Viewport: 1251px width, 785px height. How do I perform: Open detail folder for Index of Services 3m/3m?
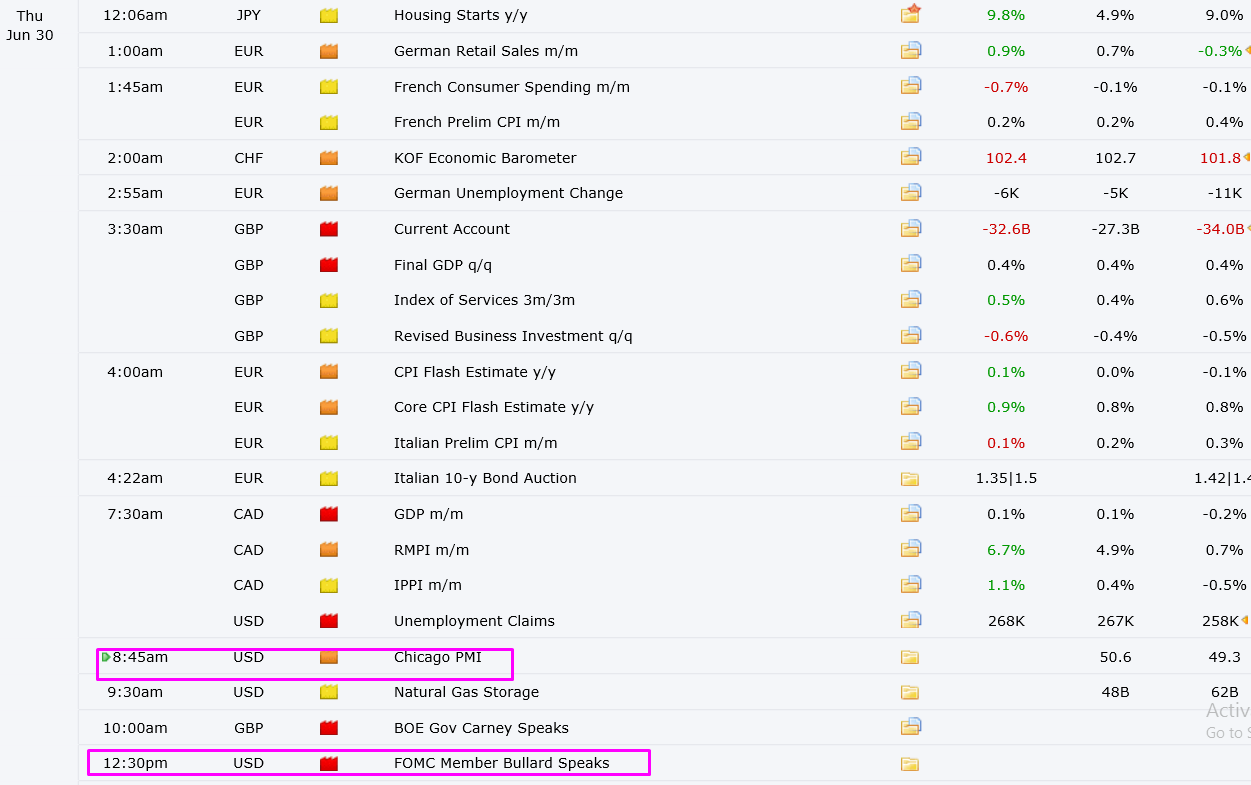pyautogui.click(x=910, y=300)
